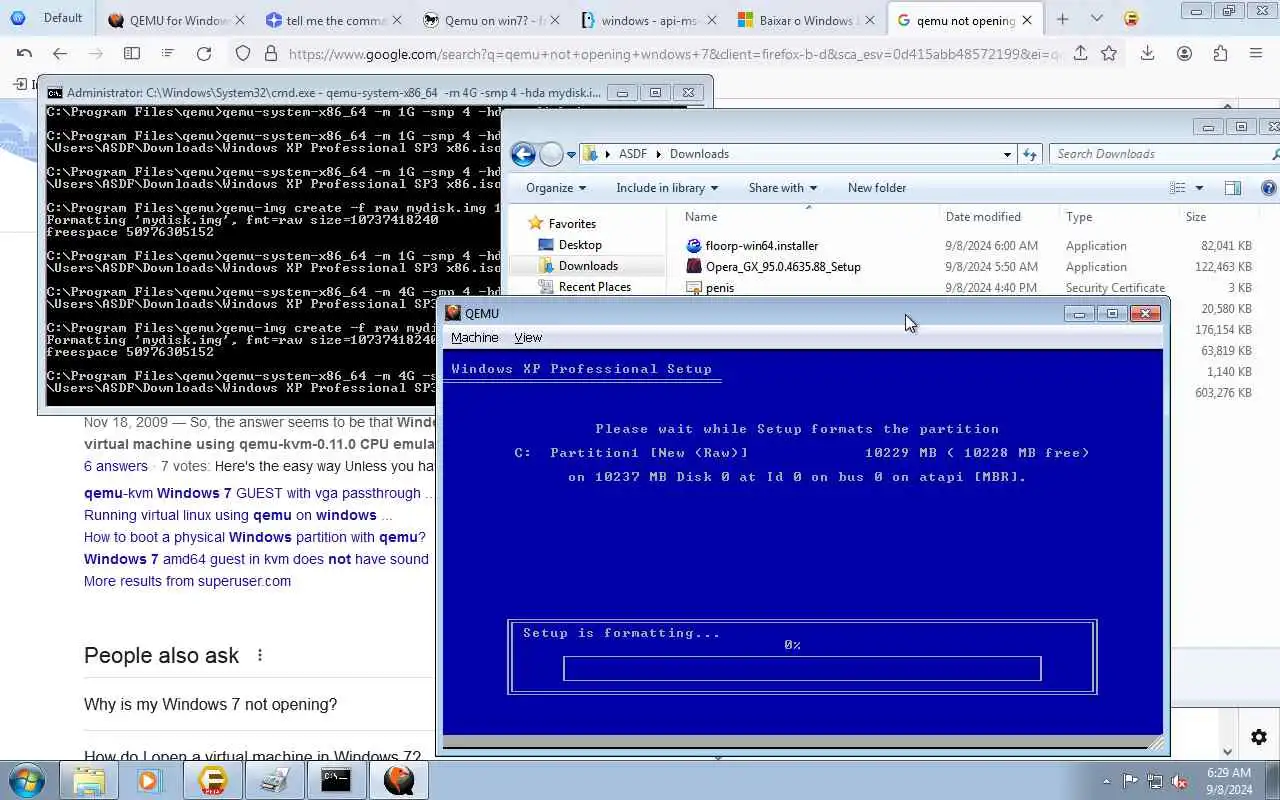Select the floorp-win64.installer file
Image resolution: width=1280 pixels, height=800 pixels.
tap(761, 246)
